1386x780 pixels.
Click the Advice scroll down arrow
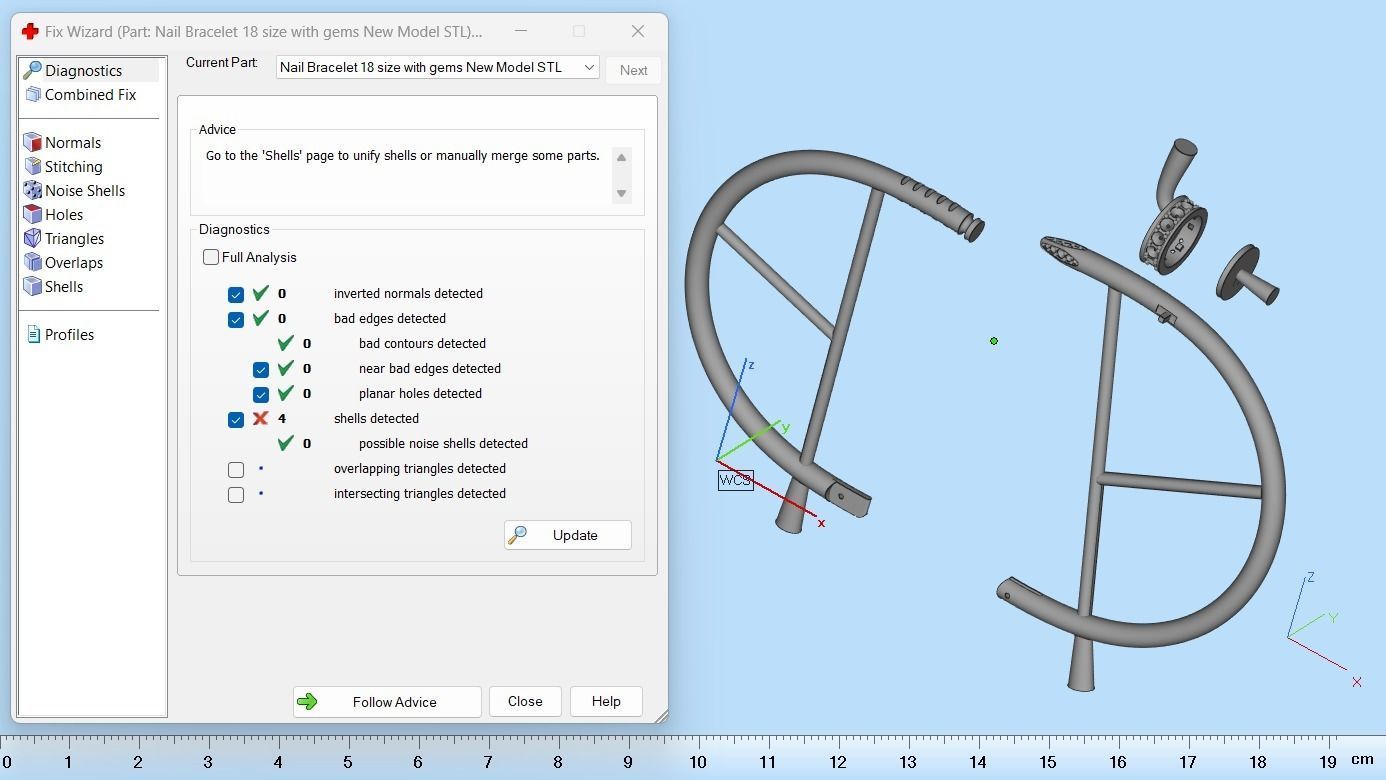click(x=621, y=193)
